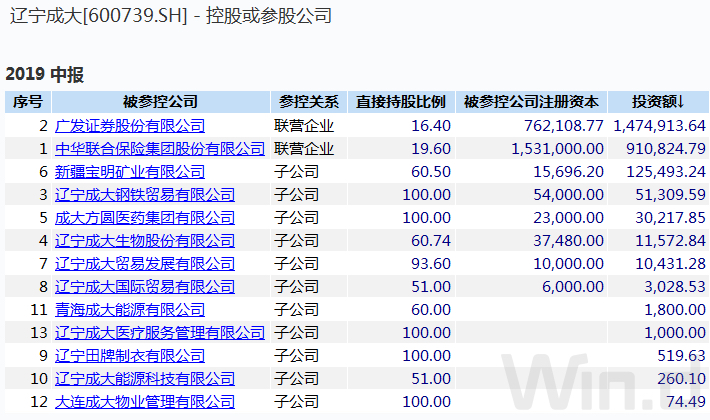
Task: Select investment value 519.63
Action: click(x=681, y=356)
